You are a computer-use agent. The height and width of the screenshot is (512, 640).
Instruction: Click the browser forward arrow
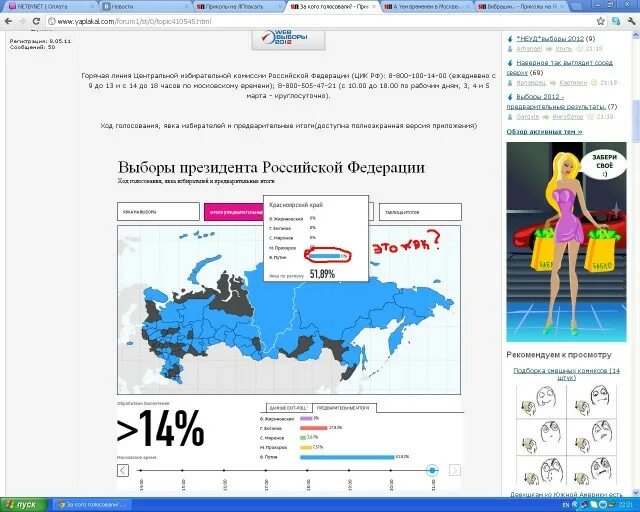pos(22,21)
